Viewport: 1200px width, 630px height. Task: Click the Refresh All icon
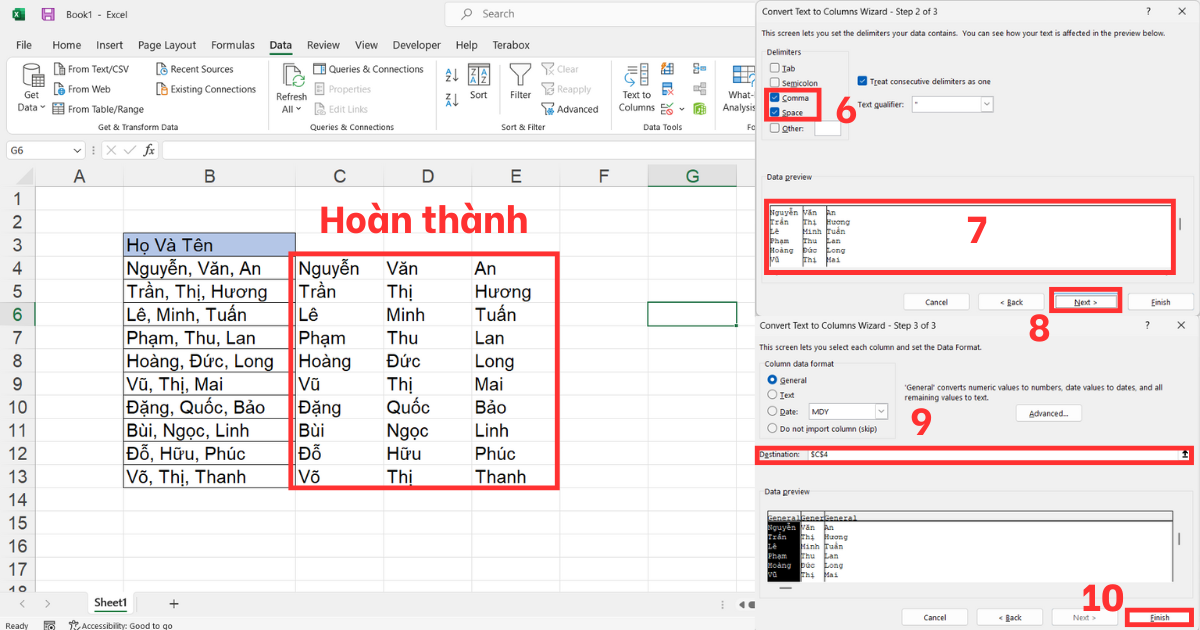click(x=292, y=77)
